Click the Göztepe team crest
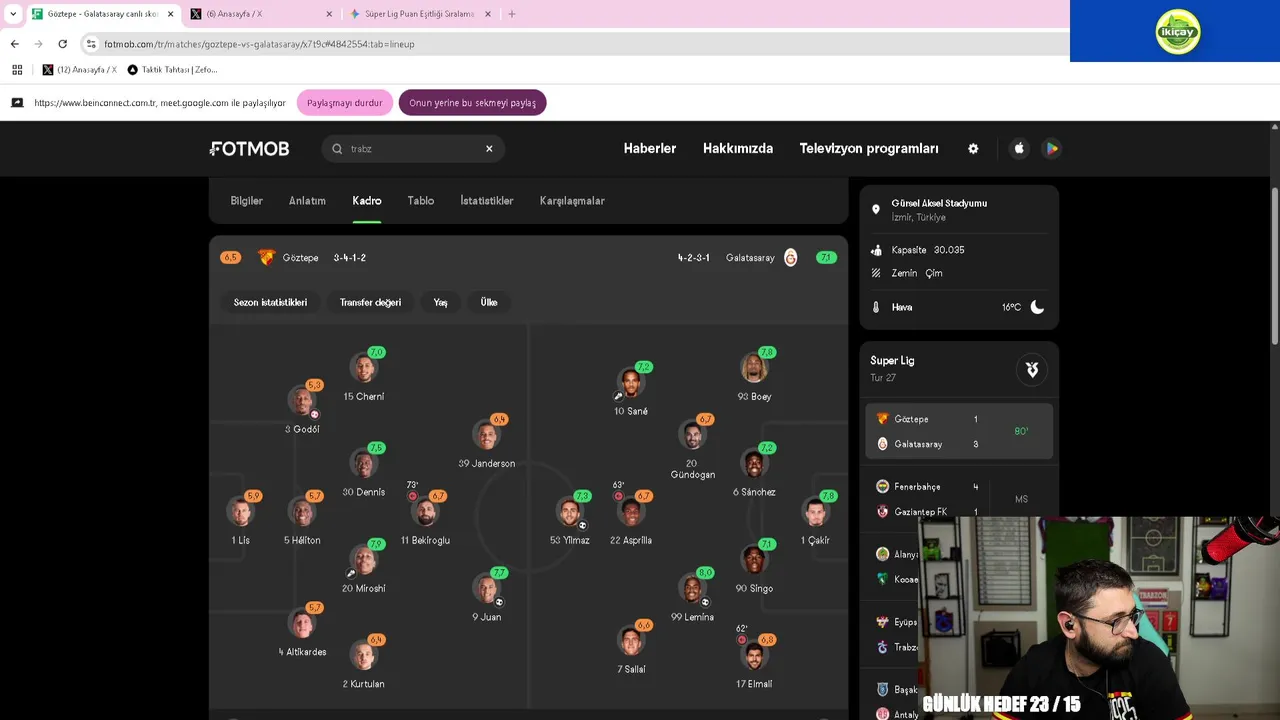This screenshot has width=1280, height=720. point(266,258)
